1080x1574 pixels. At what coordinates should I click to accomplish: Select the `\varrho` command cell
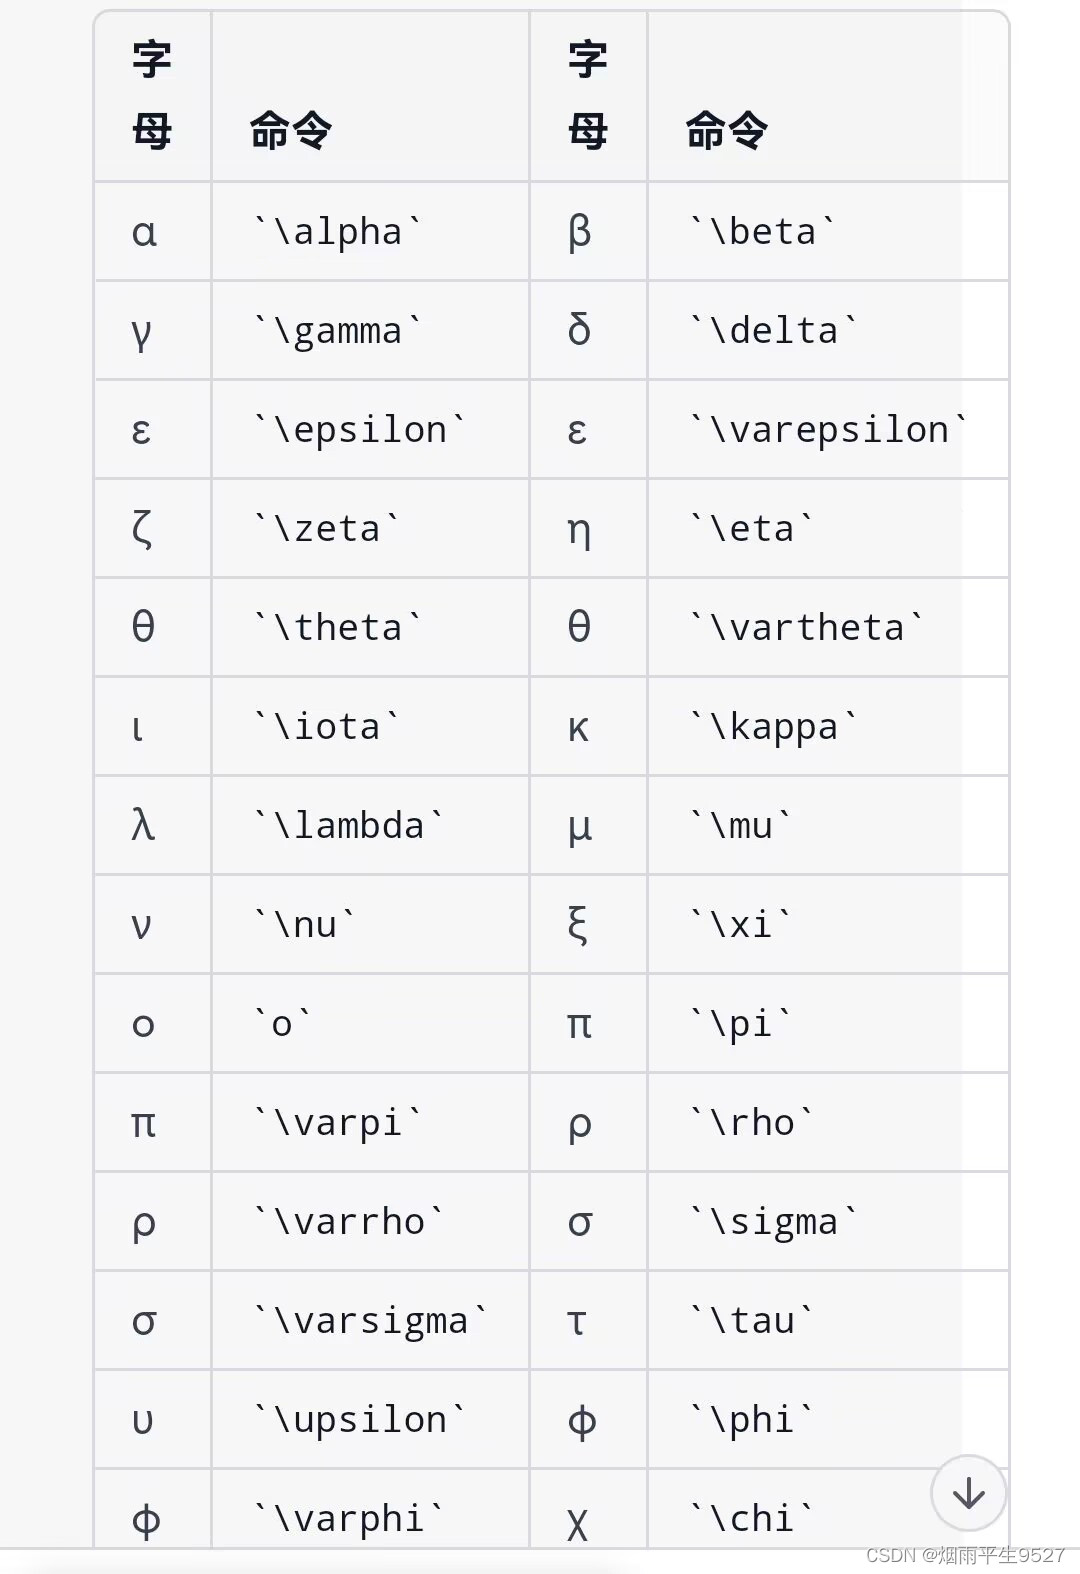tap(349, 1222)
